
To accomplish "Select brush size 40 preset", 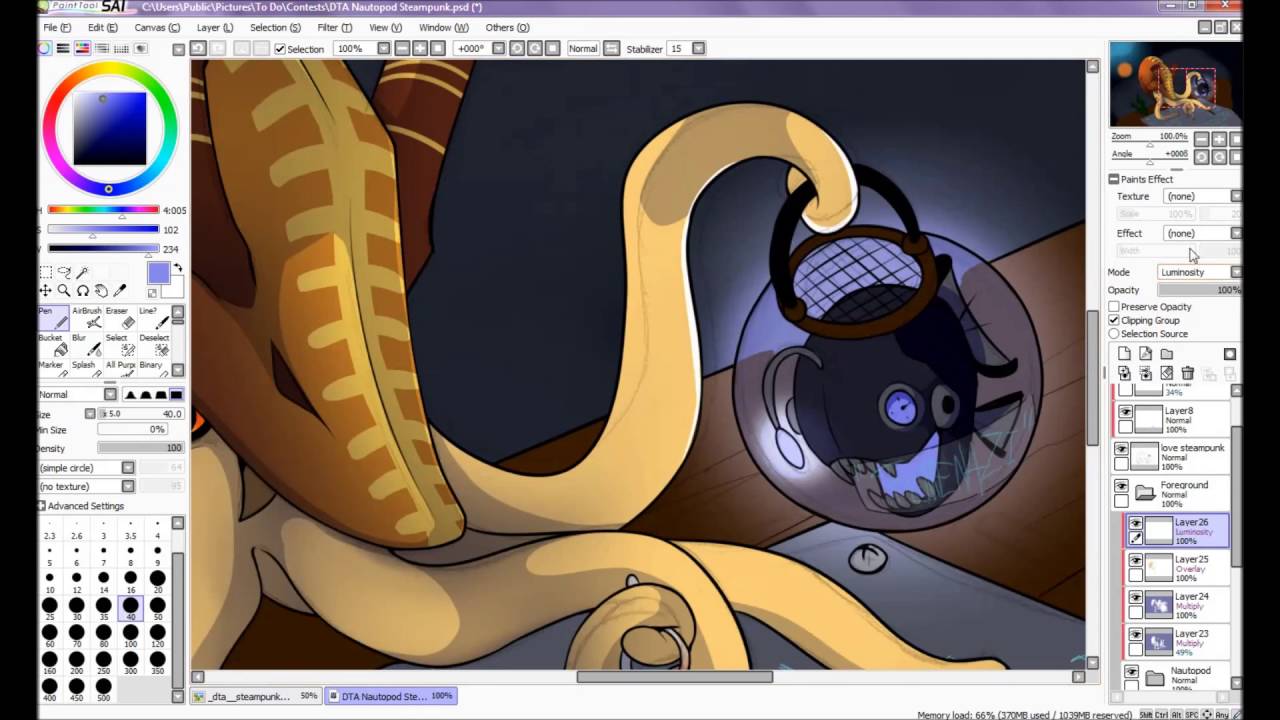I will coord(130,608).
